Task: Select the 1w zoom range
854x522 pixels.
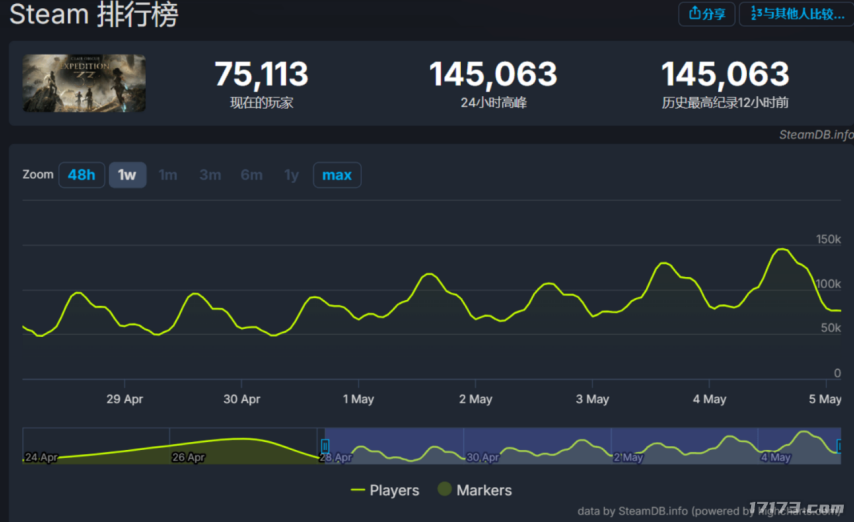Action: click(127, 175)
